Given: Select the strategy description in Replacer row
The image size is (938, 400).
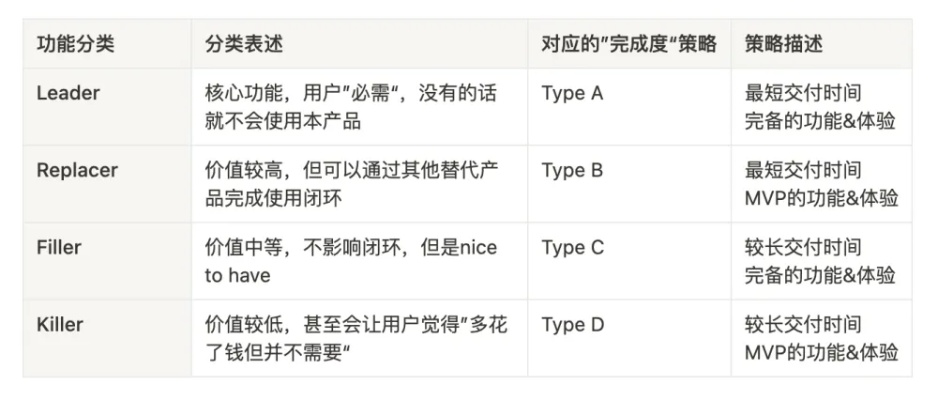Looking at the screenshot, I should coord(820,184).
